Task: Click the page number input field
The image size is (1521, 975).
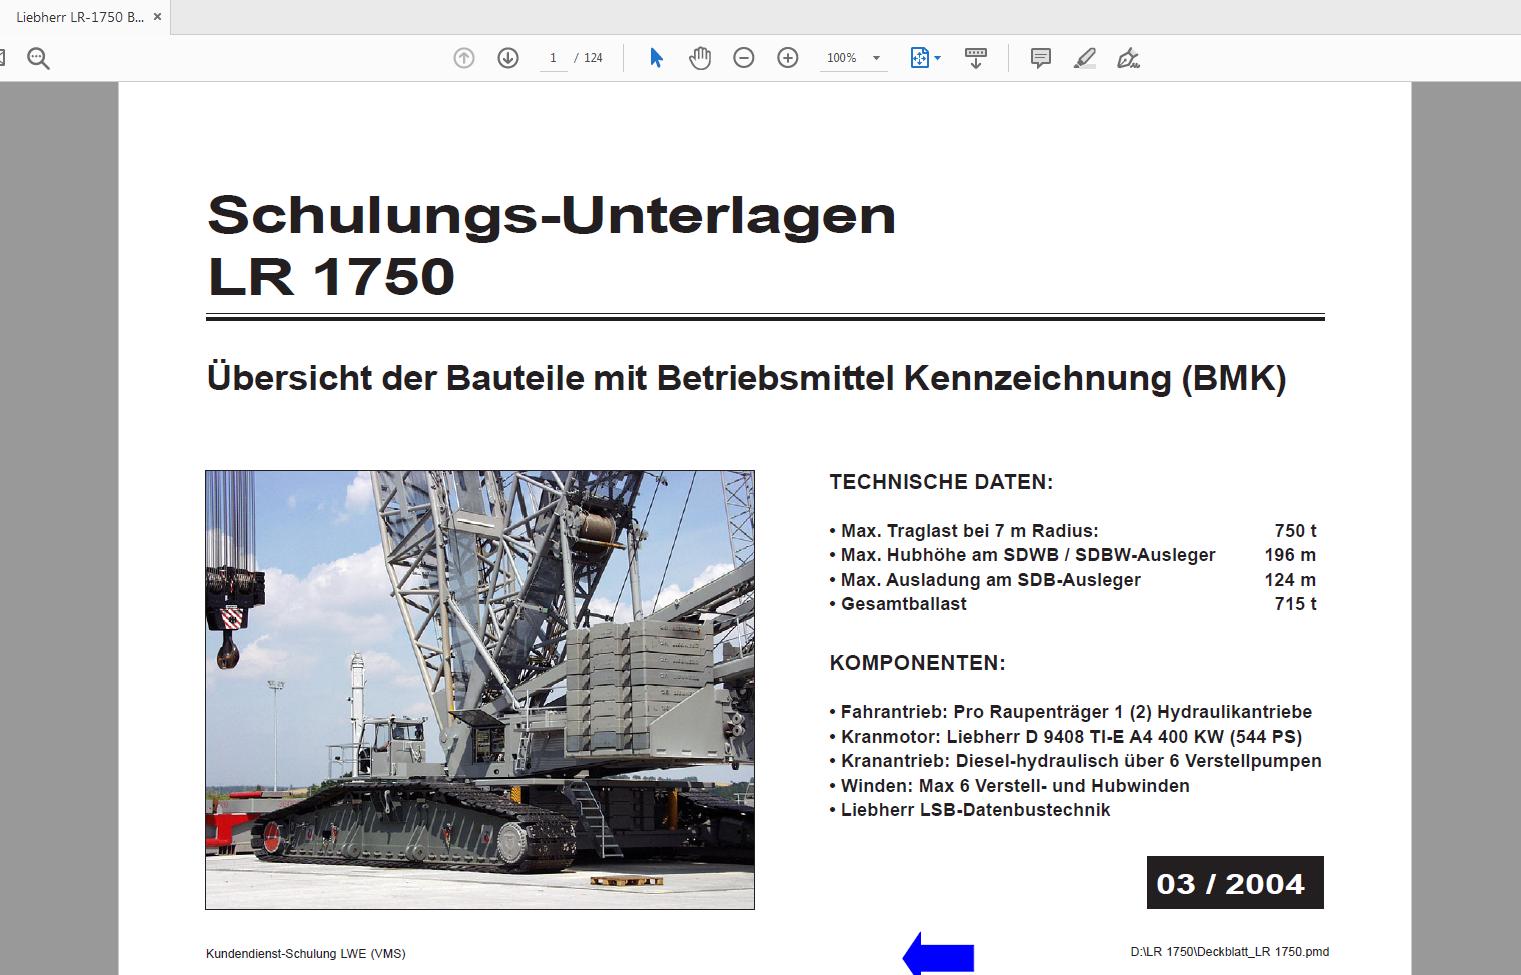Action: pyautogui.click(x=553, y=58)
